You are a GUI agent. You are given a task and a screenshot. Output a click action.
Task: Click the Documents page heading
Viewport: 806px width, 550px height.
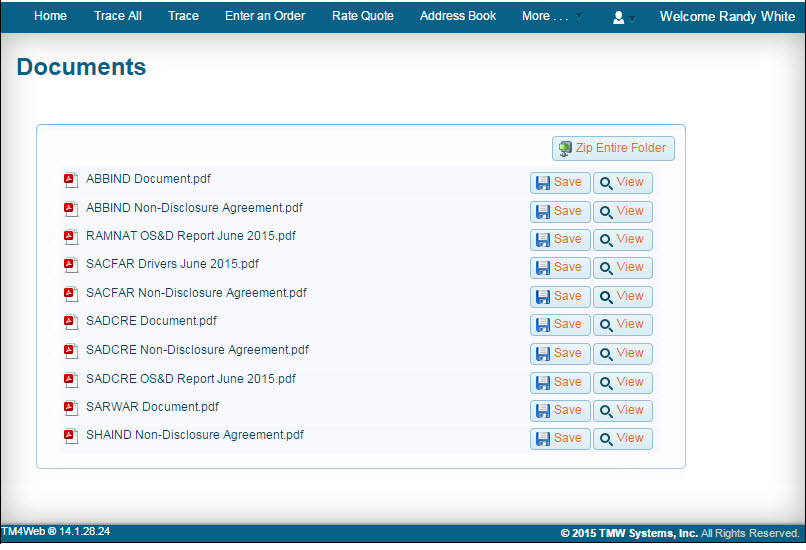click(x=81, y=67)
